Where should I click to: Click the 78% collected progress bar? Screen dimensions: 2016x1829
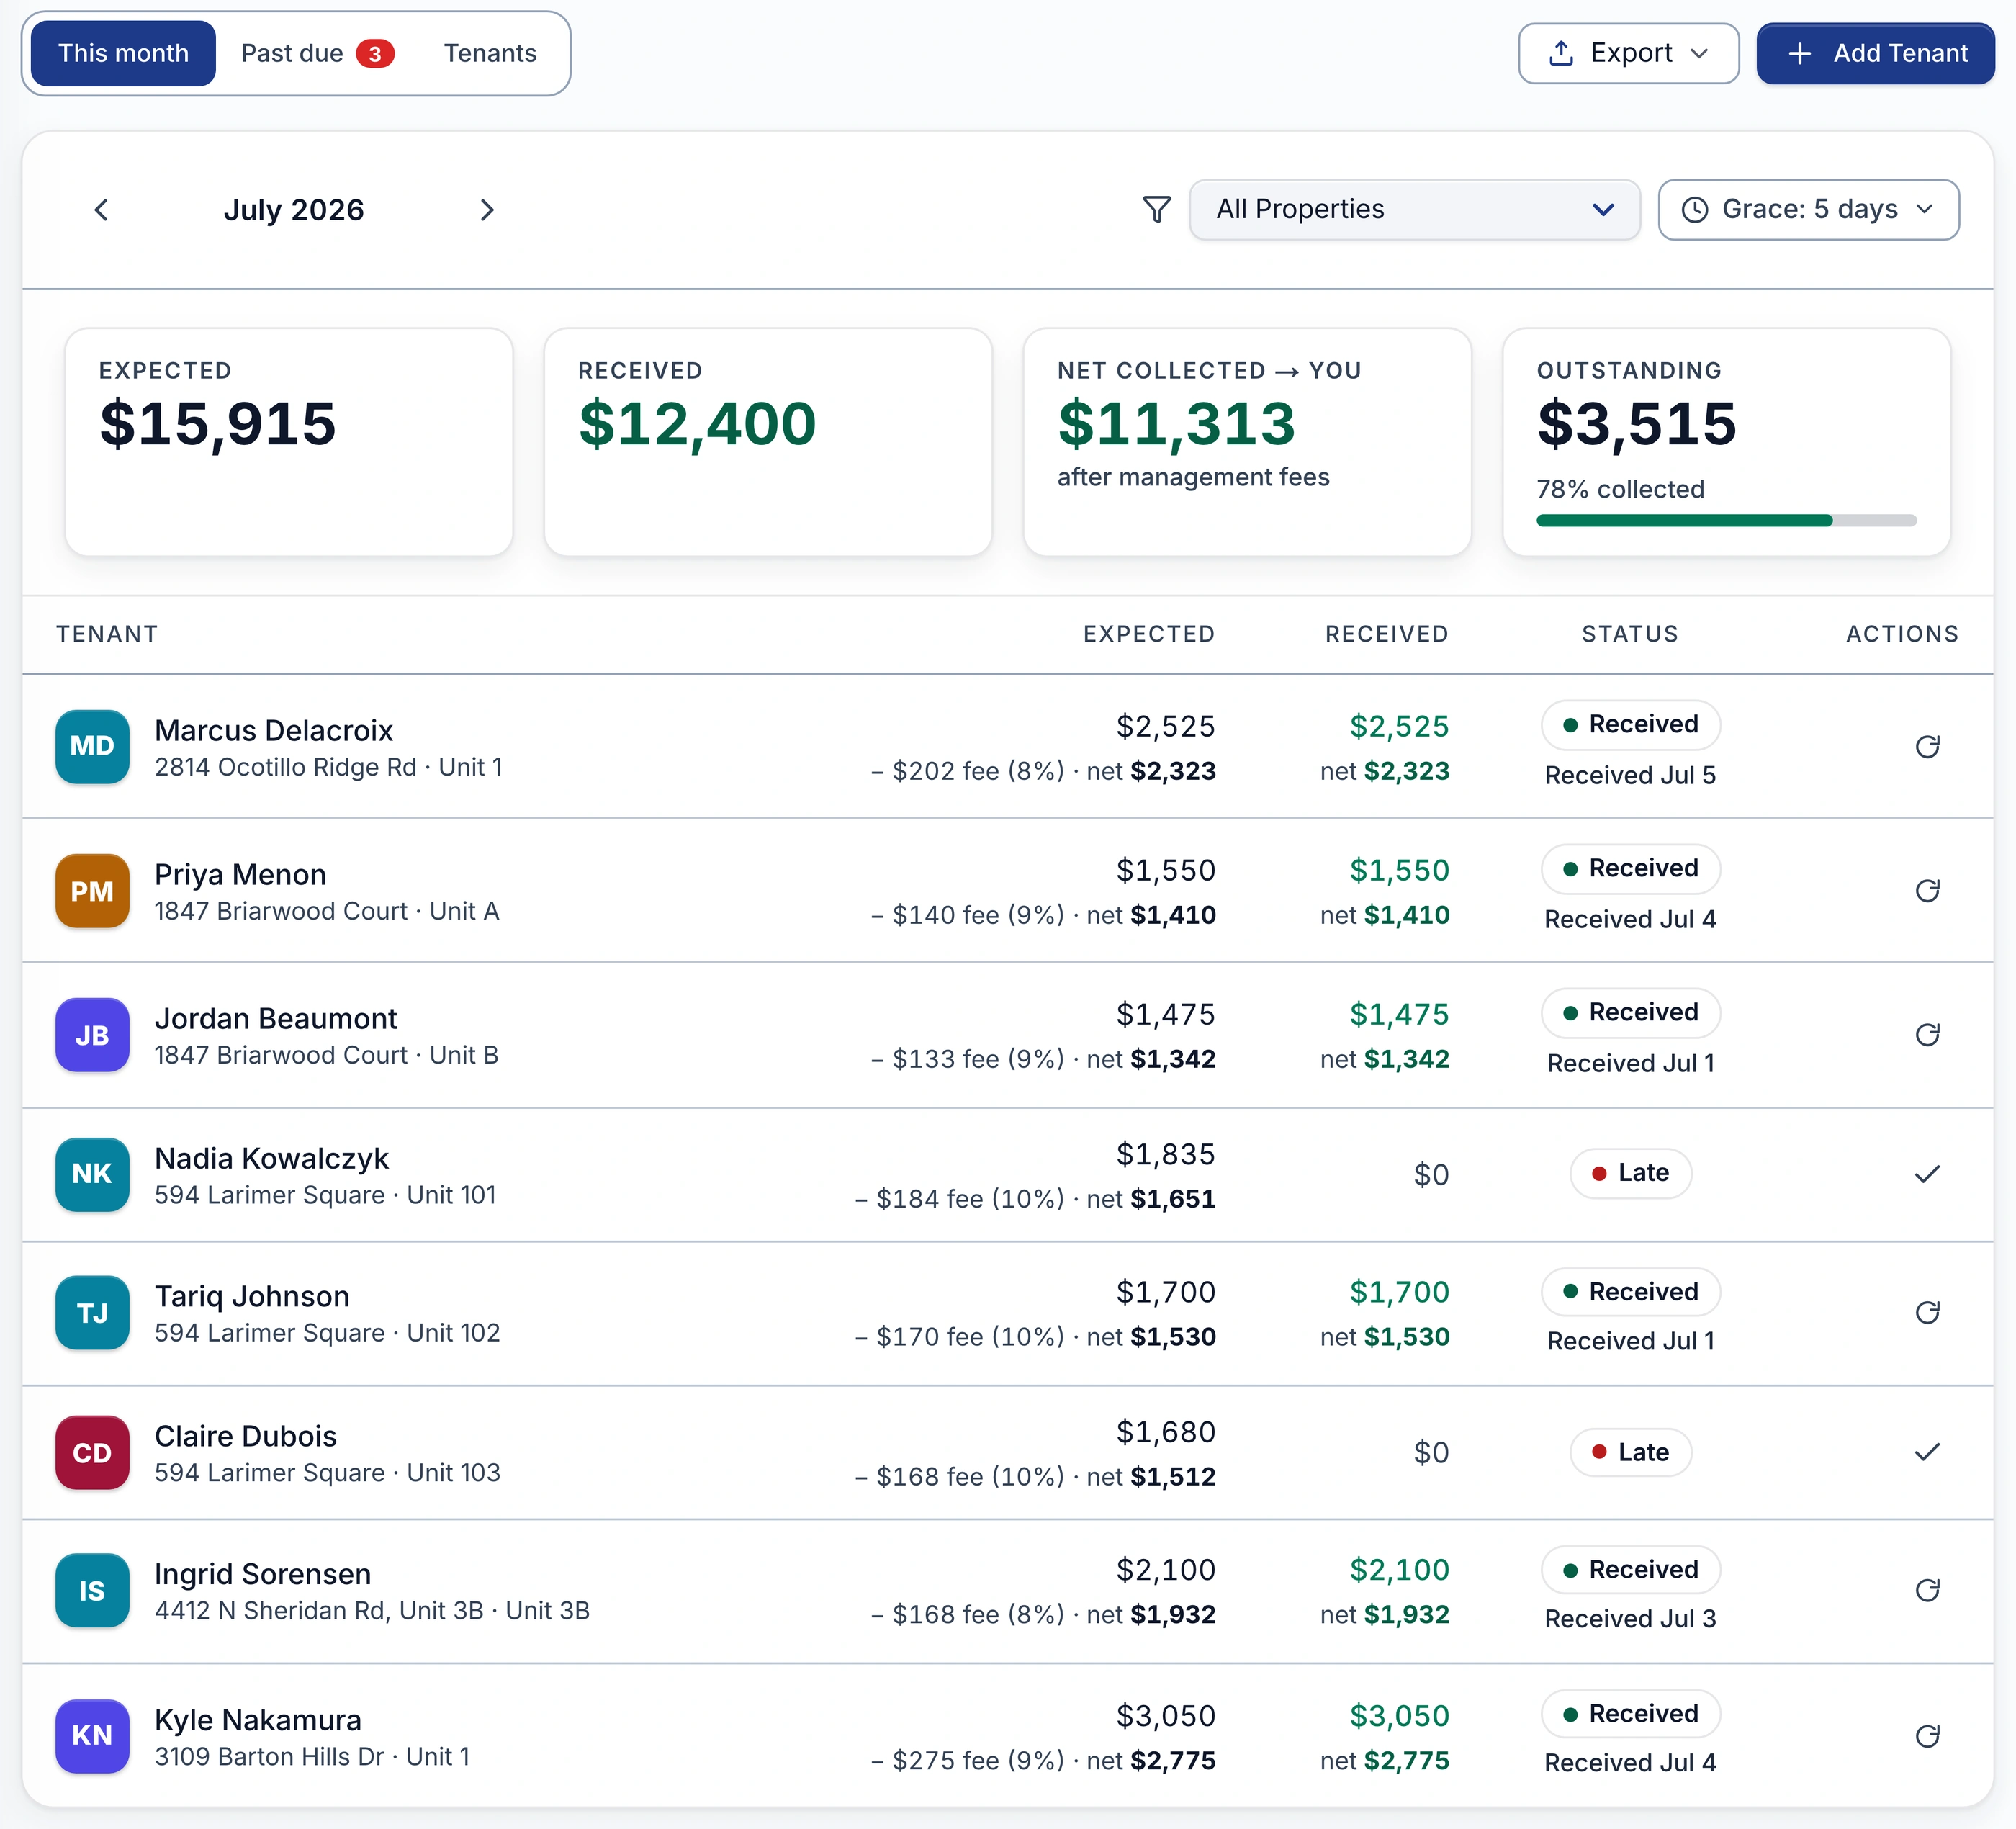(1726, 520)
